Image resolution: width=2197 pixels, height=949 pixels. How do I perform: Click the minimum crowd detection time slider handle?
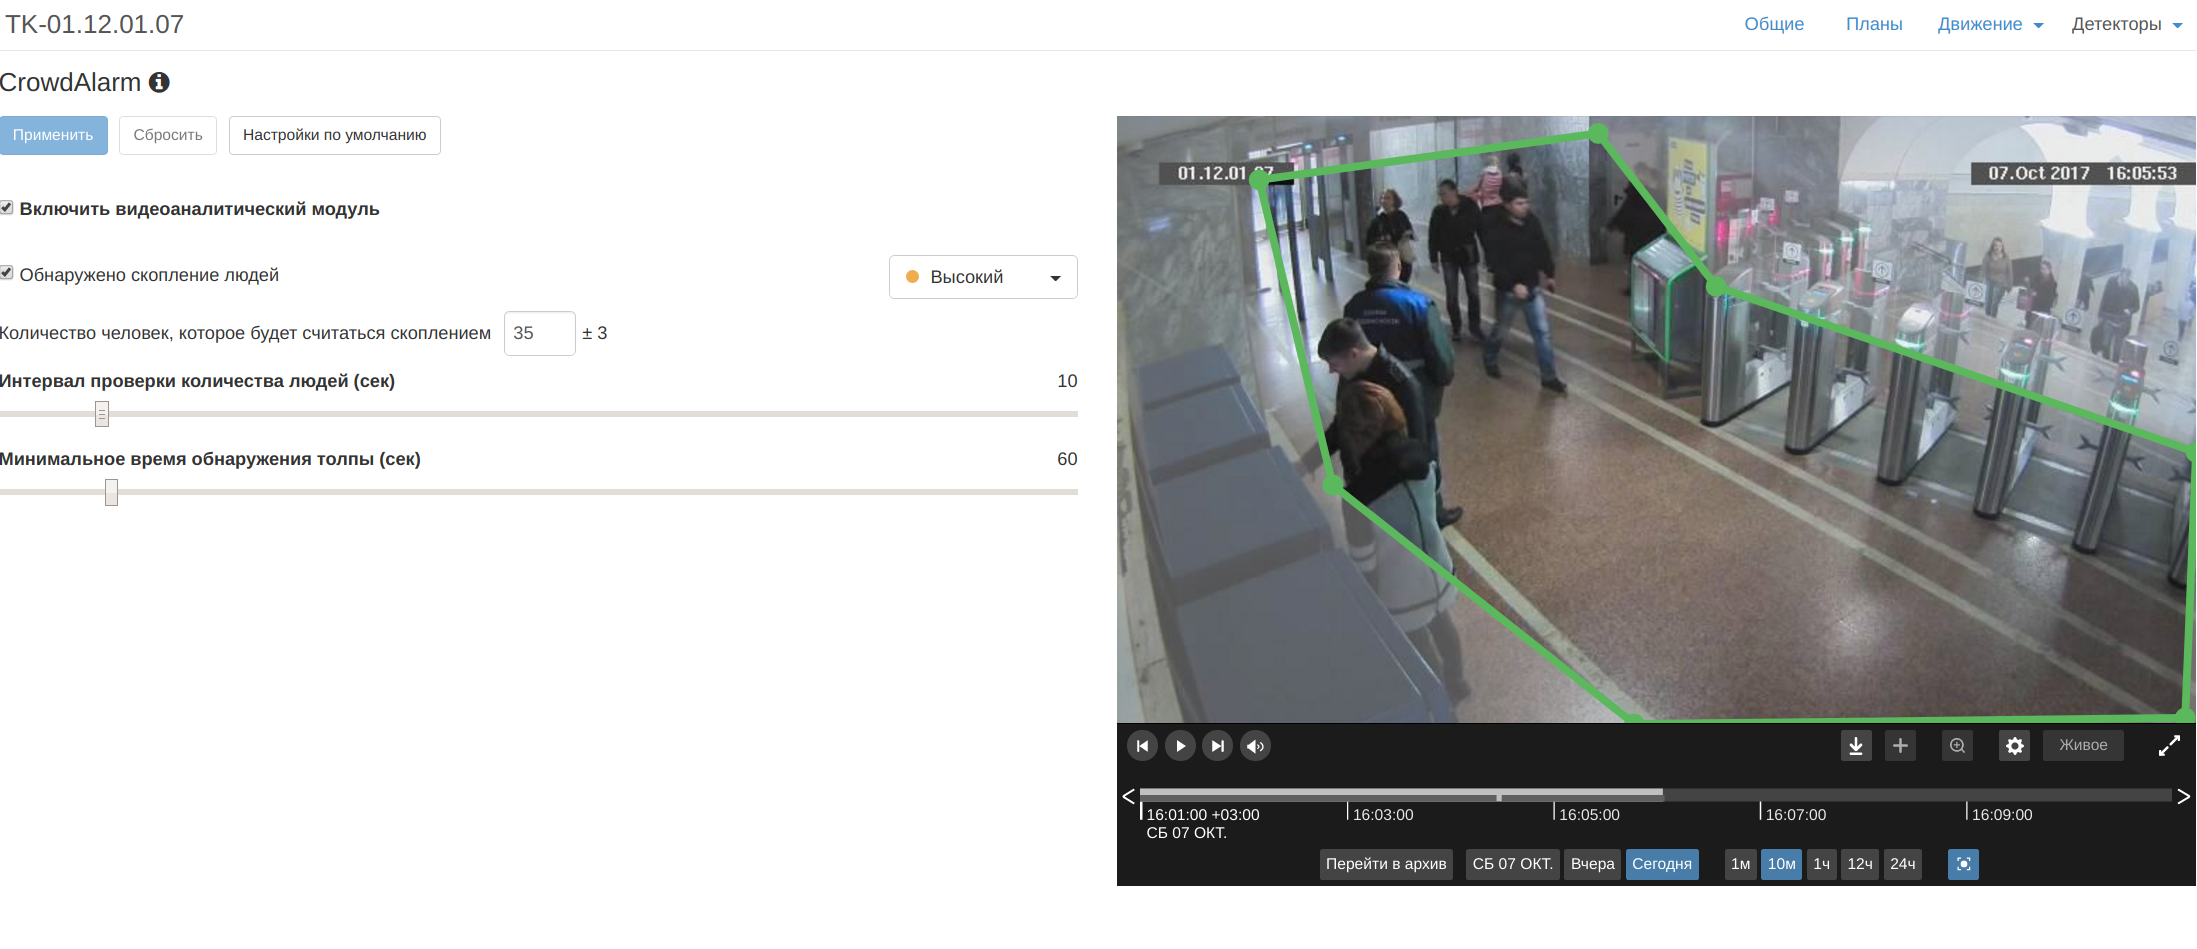[x=111, y=492]
